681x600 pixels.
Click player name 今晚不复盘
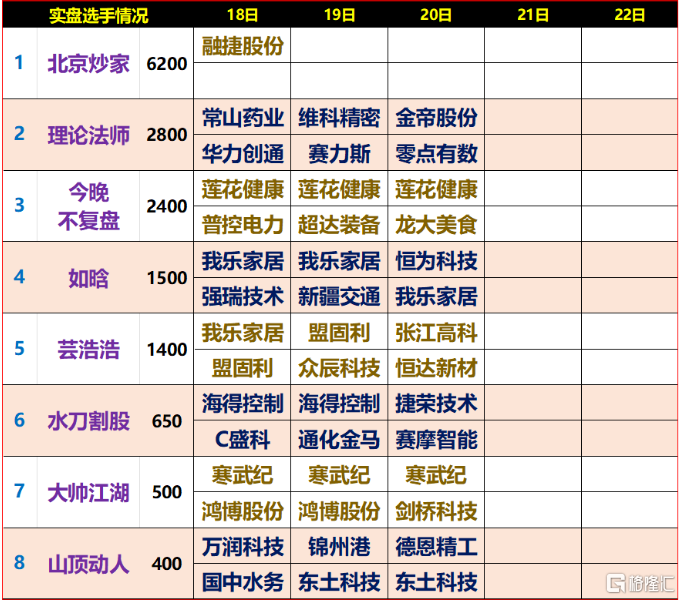pyautogui.click(x=89, y=206)
